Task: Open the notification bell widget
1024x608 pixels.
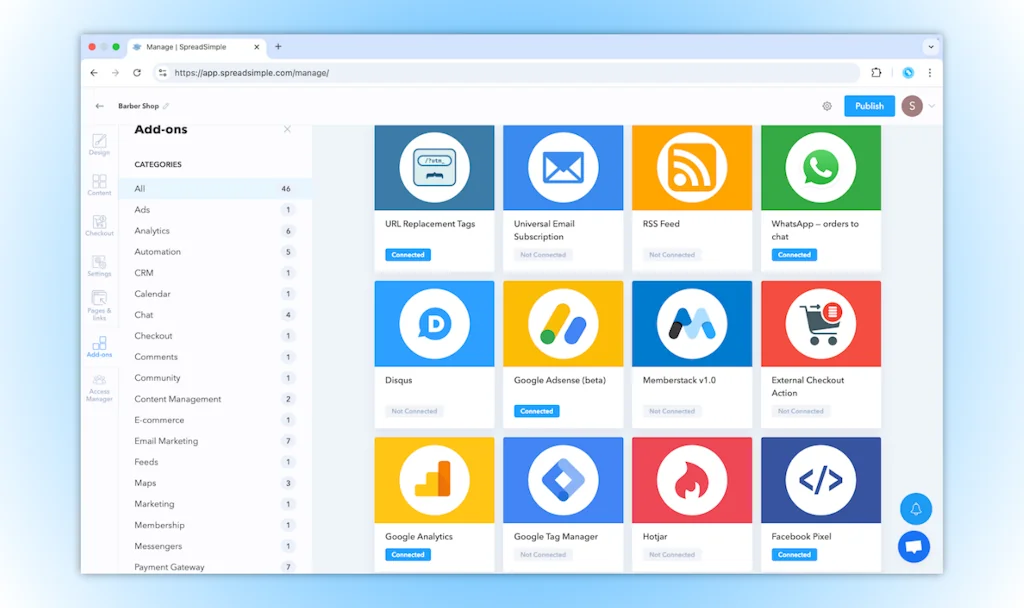Action: (x=915, y=509)
